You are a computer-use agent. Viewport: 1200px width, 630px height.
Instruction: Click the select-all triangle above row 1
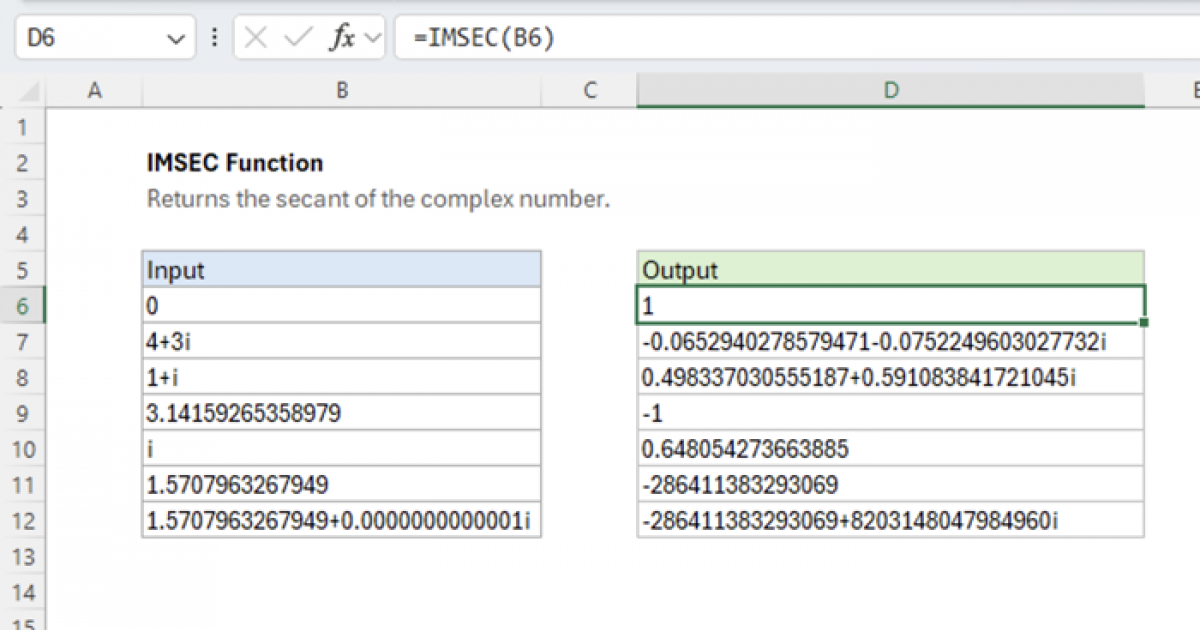tap(27, 90)
